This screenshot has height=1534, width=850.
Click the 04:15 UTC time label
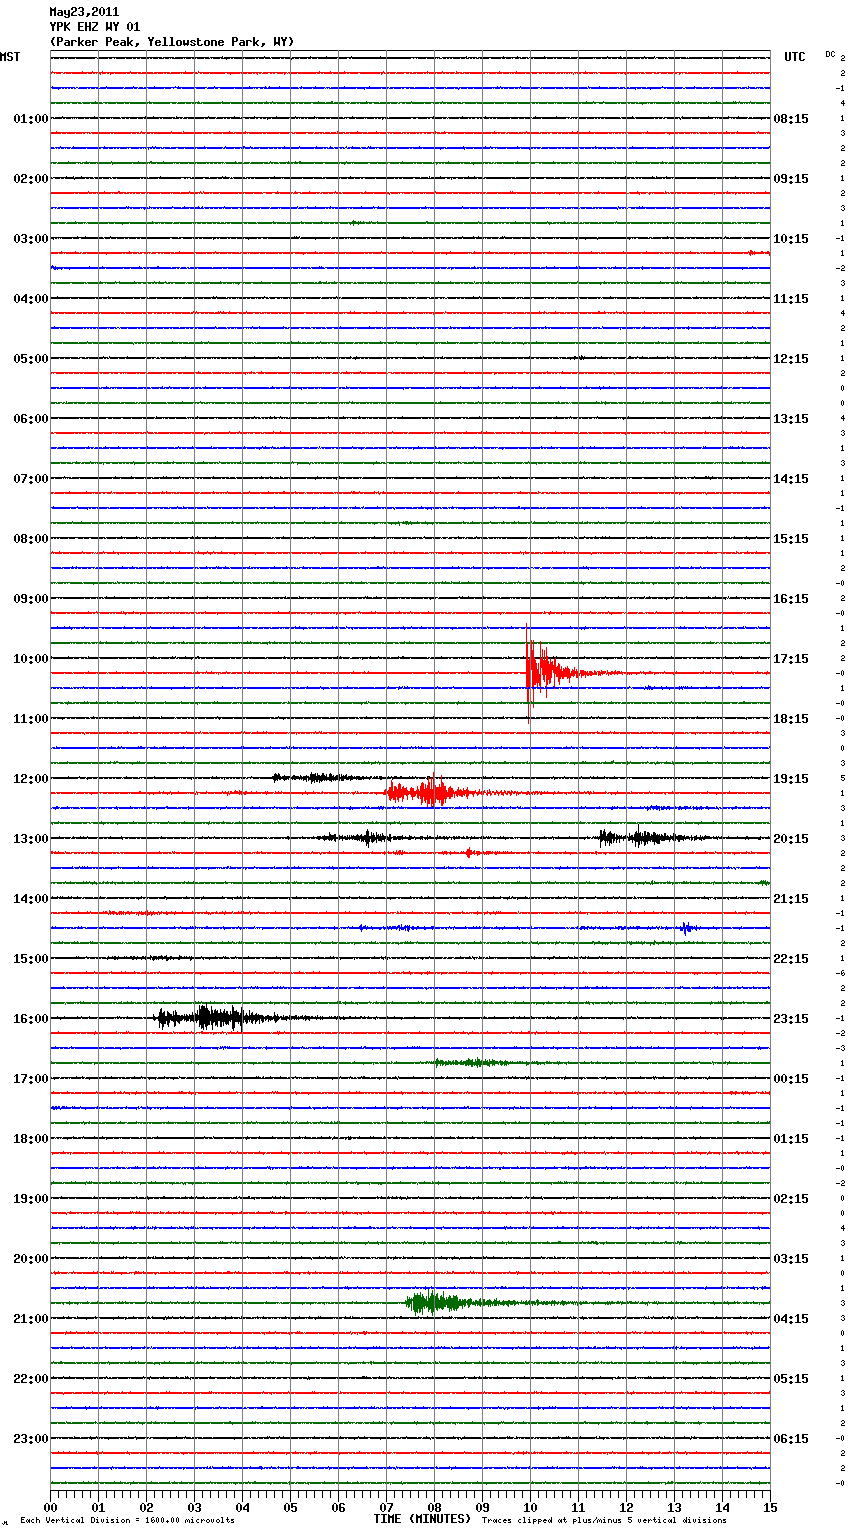791,1319
